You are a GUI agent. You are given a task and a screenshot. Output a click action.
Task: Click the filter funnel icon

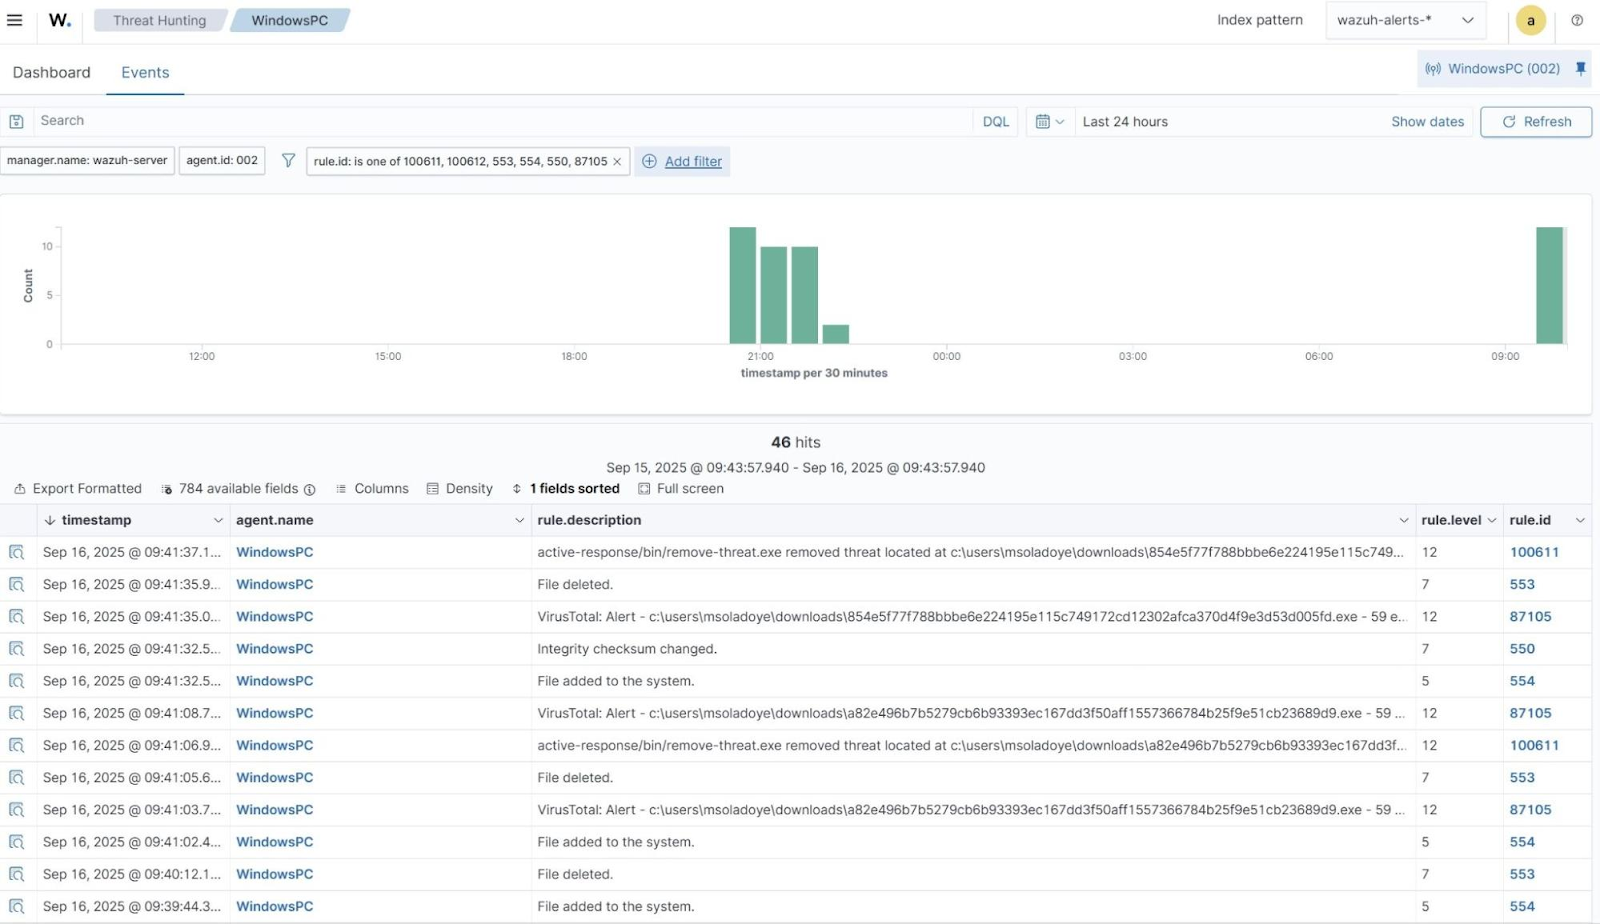coord(288,161)
